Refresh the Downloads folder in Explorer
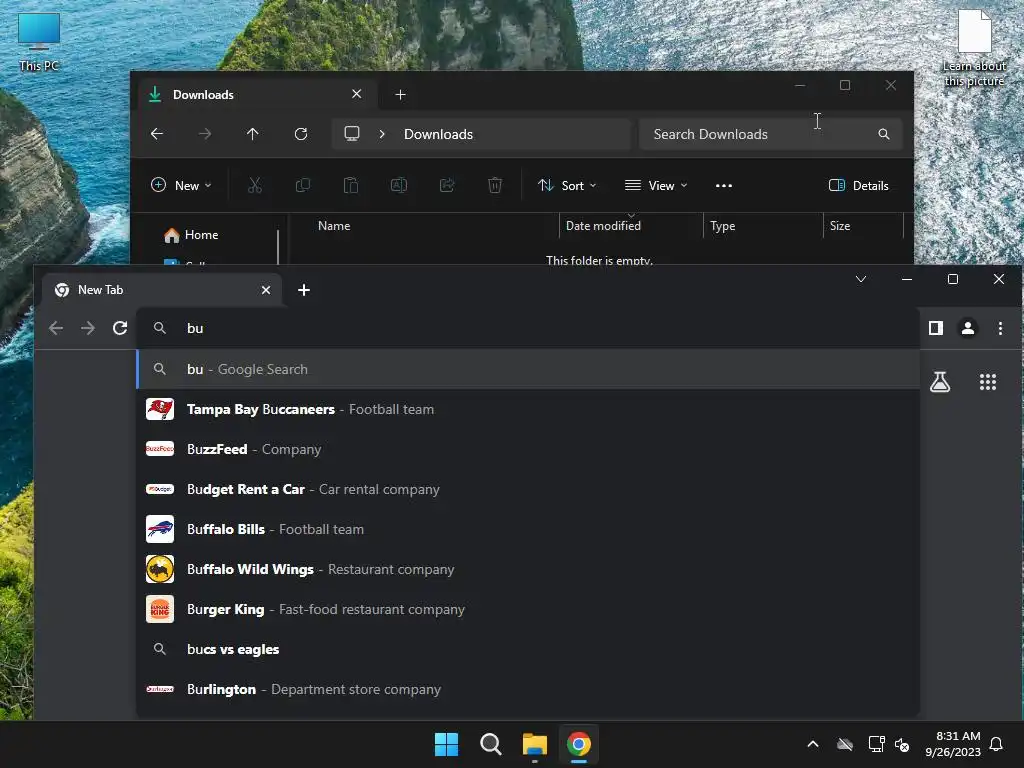Image resolution: width=1024 pixels, height=768 pixels. coord(301,134)
